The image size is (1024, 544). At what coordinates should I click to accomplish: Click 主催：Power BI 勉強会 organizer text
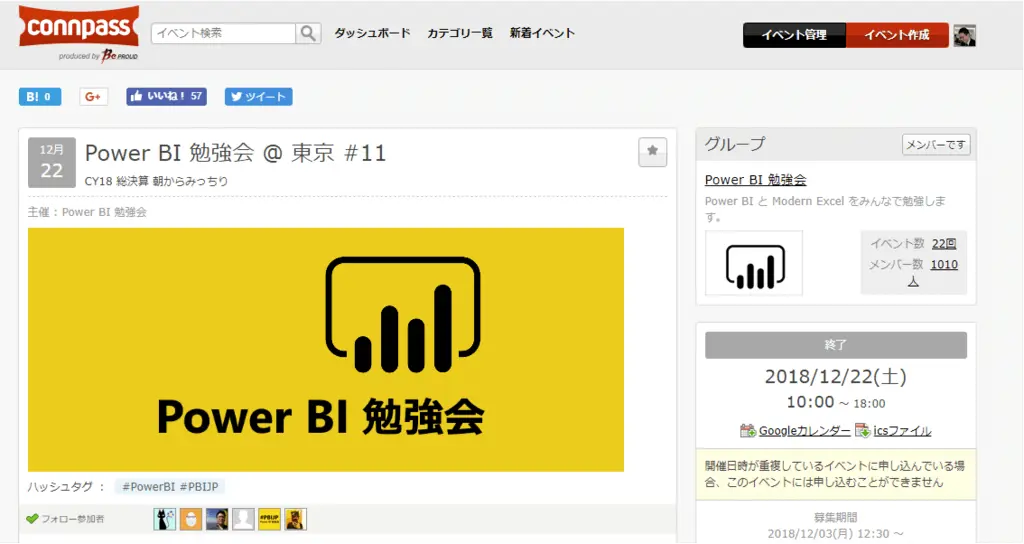87,212
